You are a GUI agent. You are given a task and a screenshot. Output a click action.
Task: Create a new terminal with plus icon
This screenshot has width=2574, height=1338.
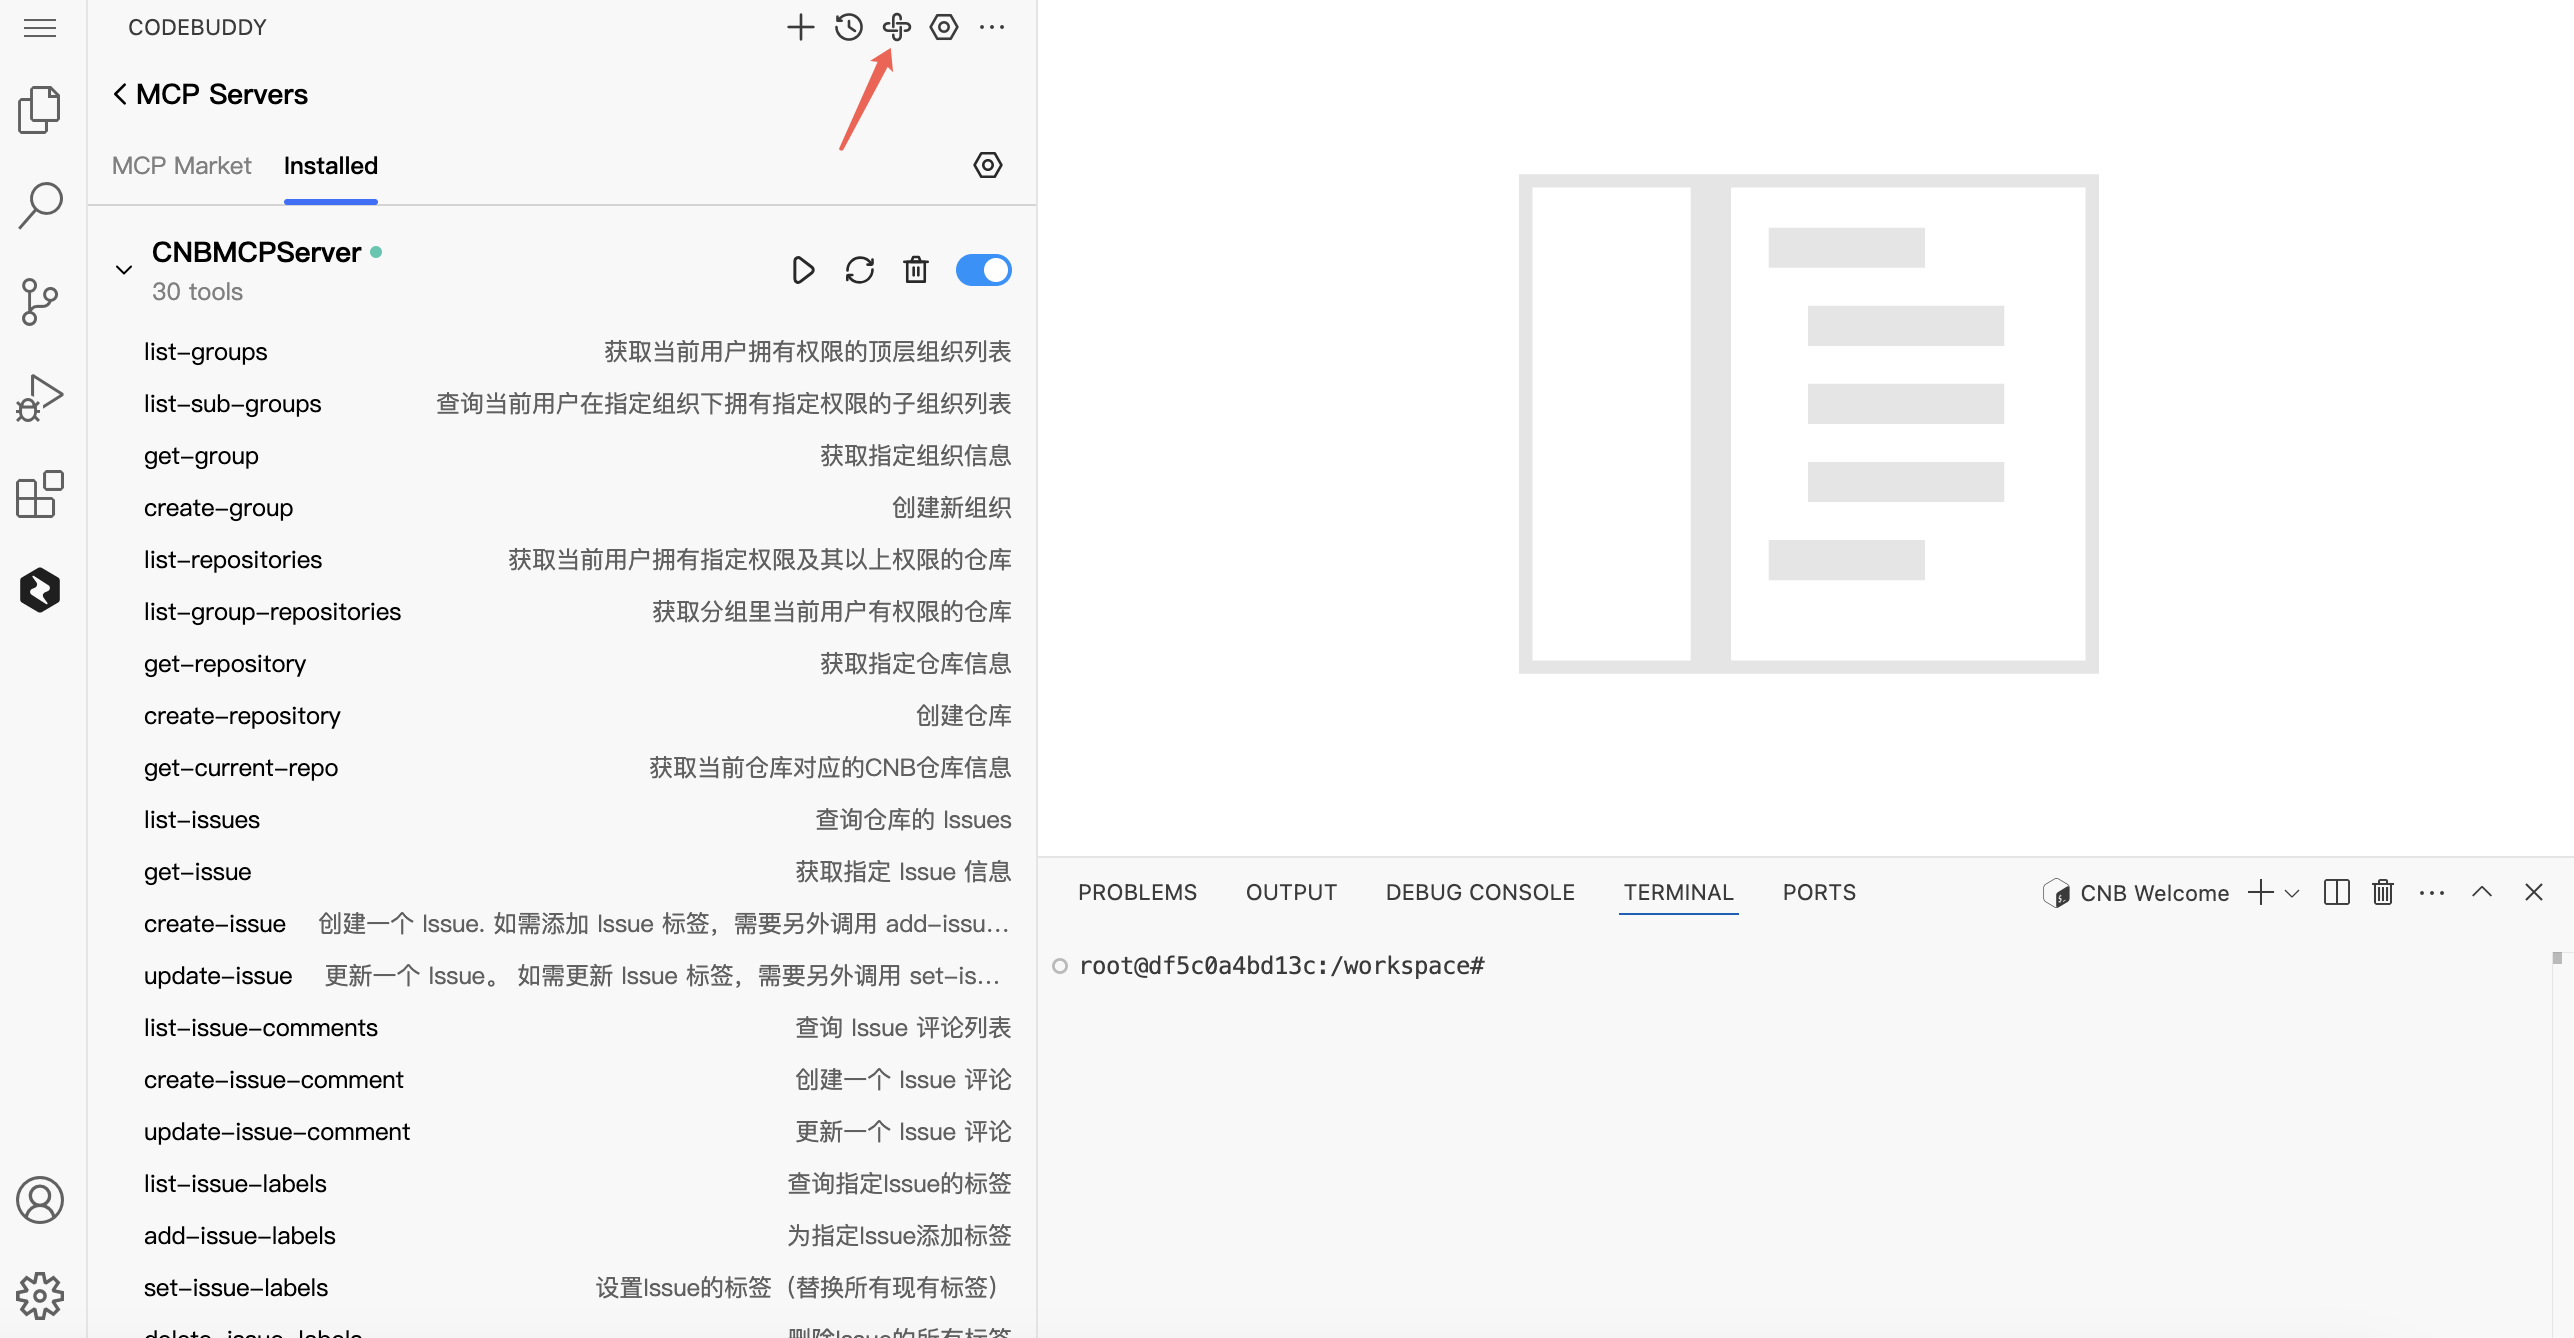click(2260, 893)
